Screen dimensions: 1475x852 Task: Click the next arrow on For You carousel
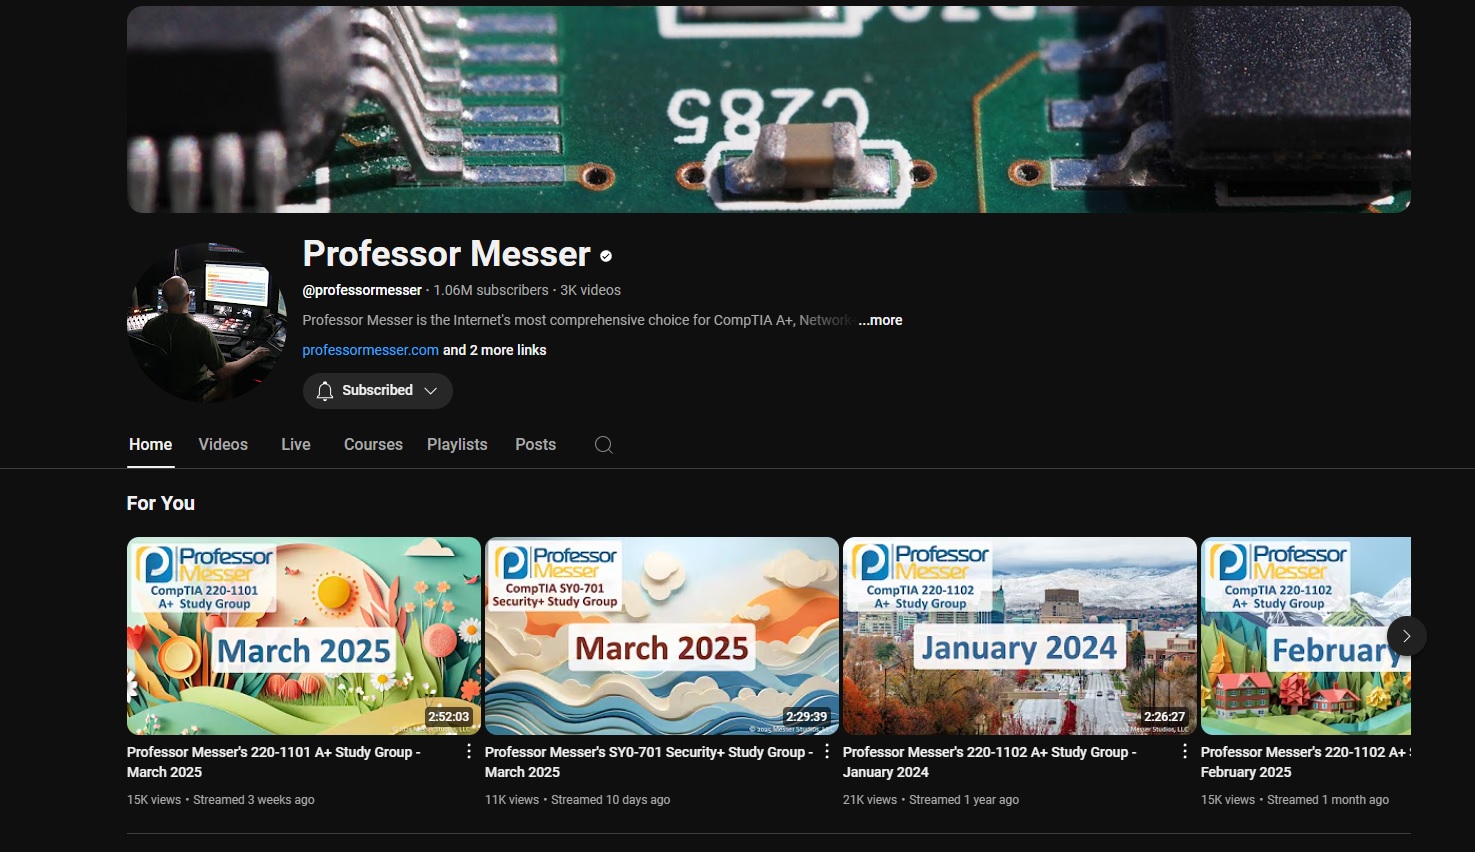pyautogui.click(x=1406, y=636)
